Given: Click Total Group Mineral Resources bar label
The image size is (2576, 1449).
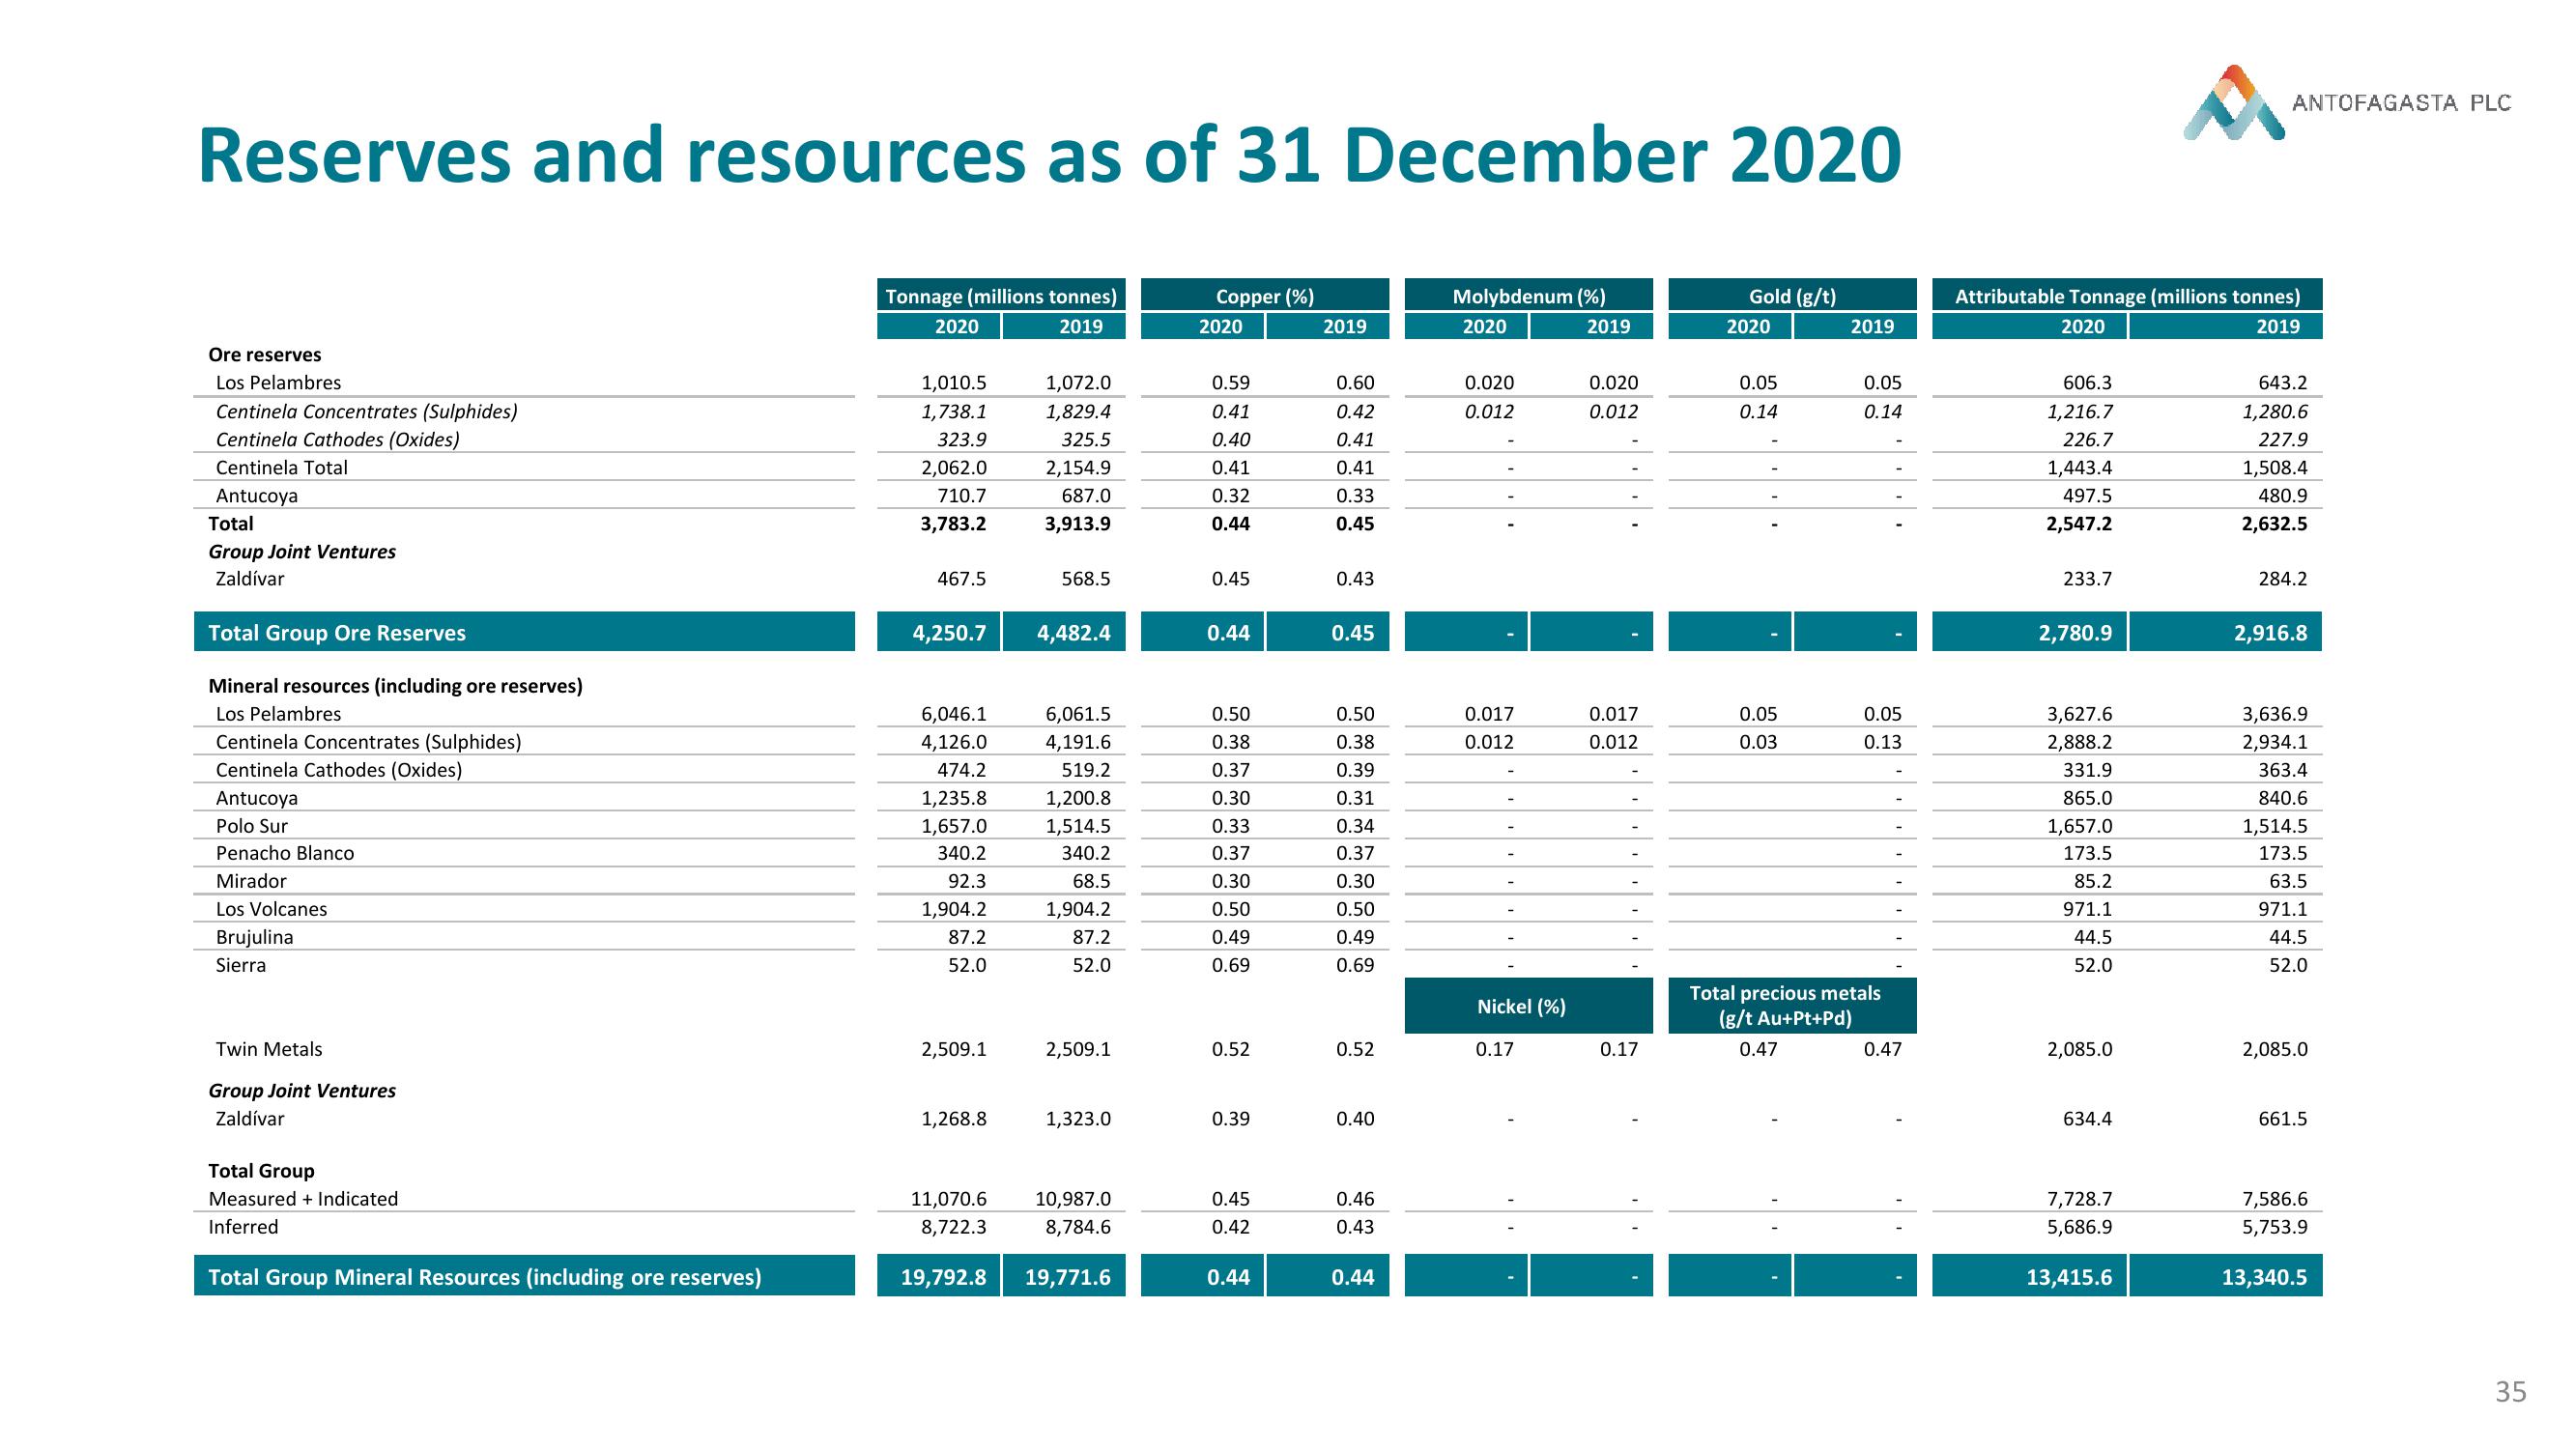Looking at the screenshot, I should tap(485, 1277).
